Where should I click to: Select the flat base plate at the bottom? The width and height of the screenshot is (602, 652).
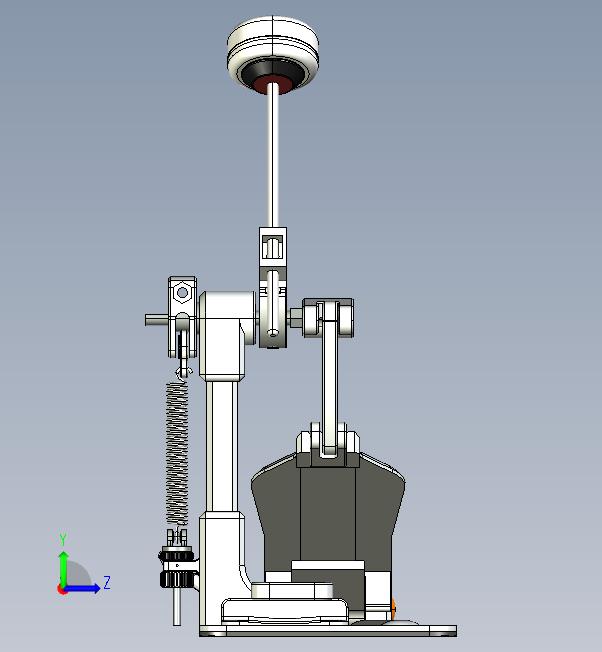pyautogui.click(x=328, y=630)
